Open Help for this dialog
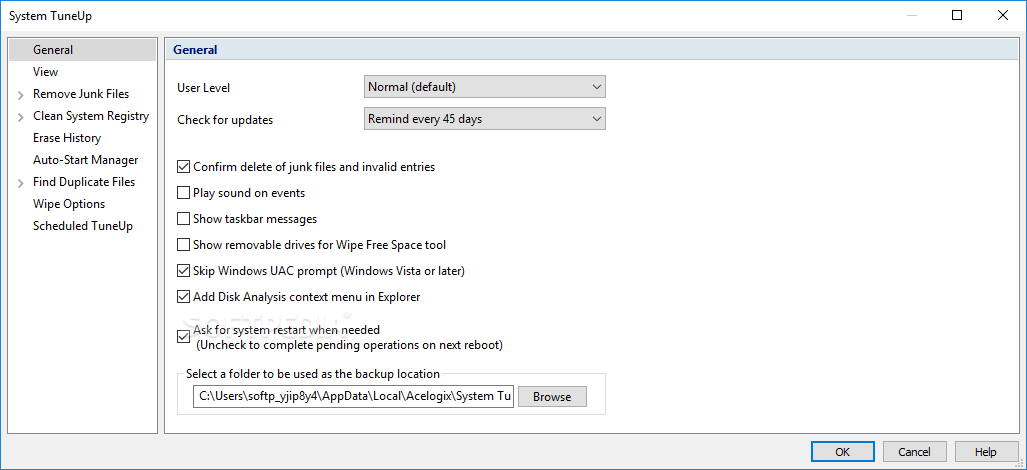The width and height of the screenshot is (1027, 470). (x=986, y=452)
